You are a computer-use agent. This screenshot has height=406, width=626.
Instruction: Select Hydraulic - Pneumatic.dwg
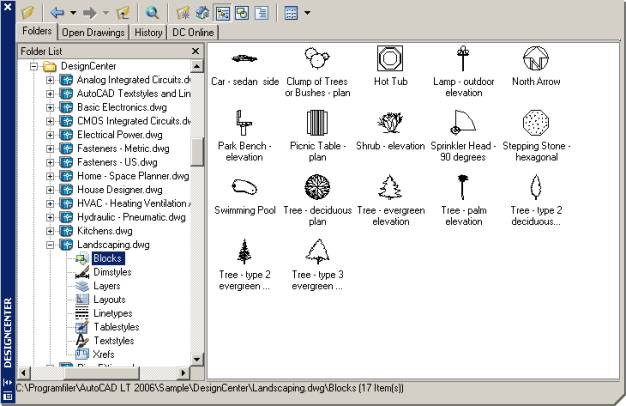tap(131, 217)
